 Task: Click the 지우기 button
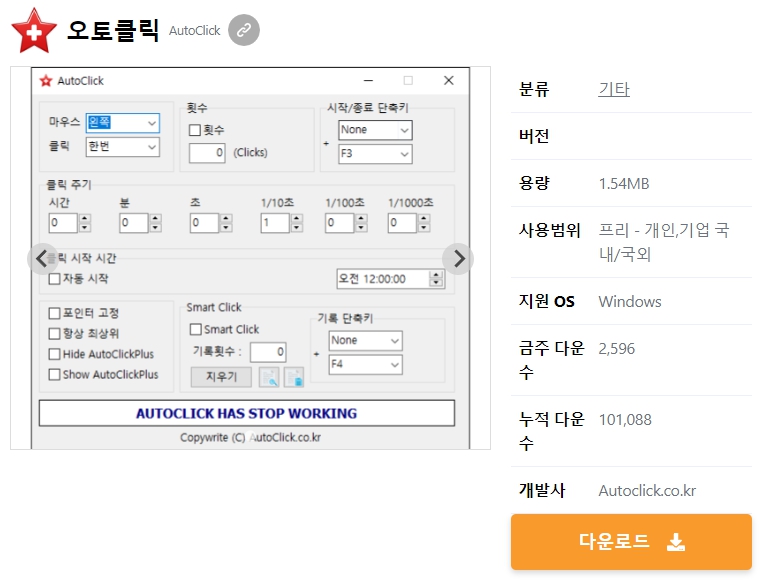[221, 377]
